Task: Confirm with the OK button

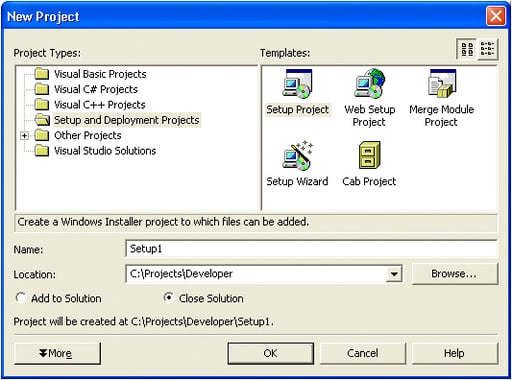Action: coord(270,353)
